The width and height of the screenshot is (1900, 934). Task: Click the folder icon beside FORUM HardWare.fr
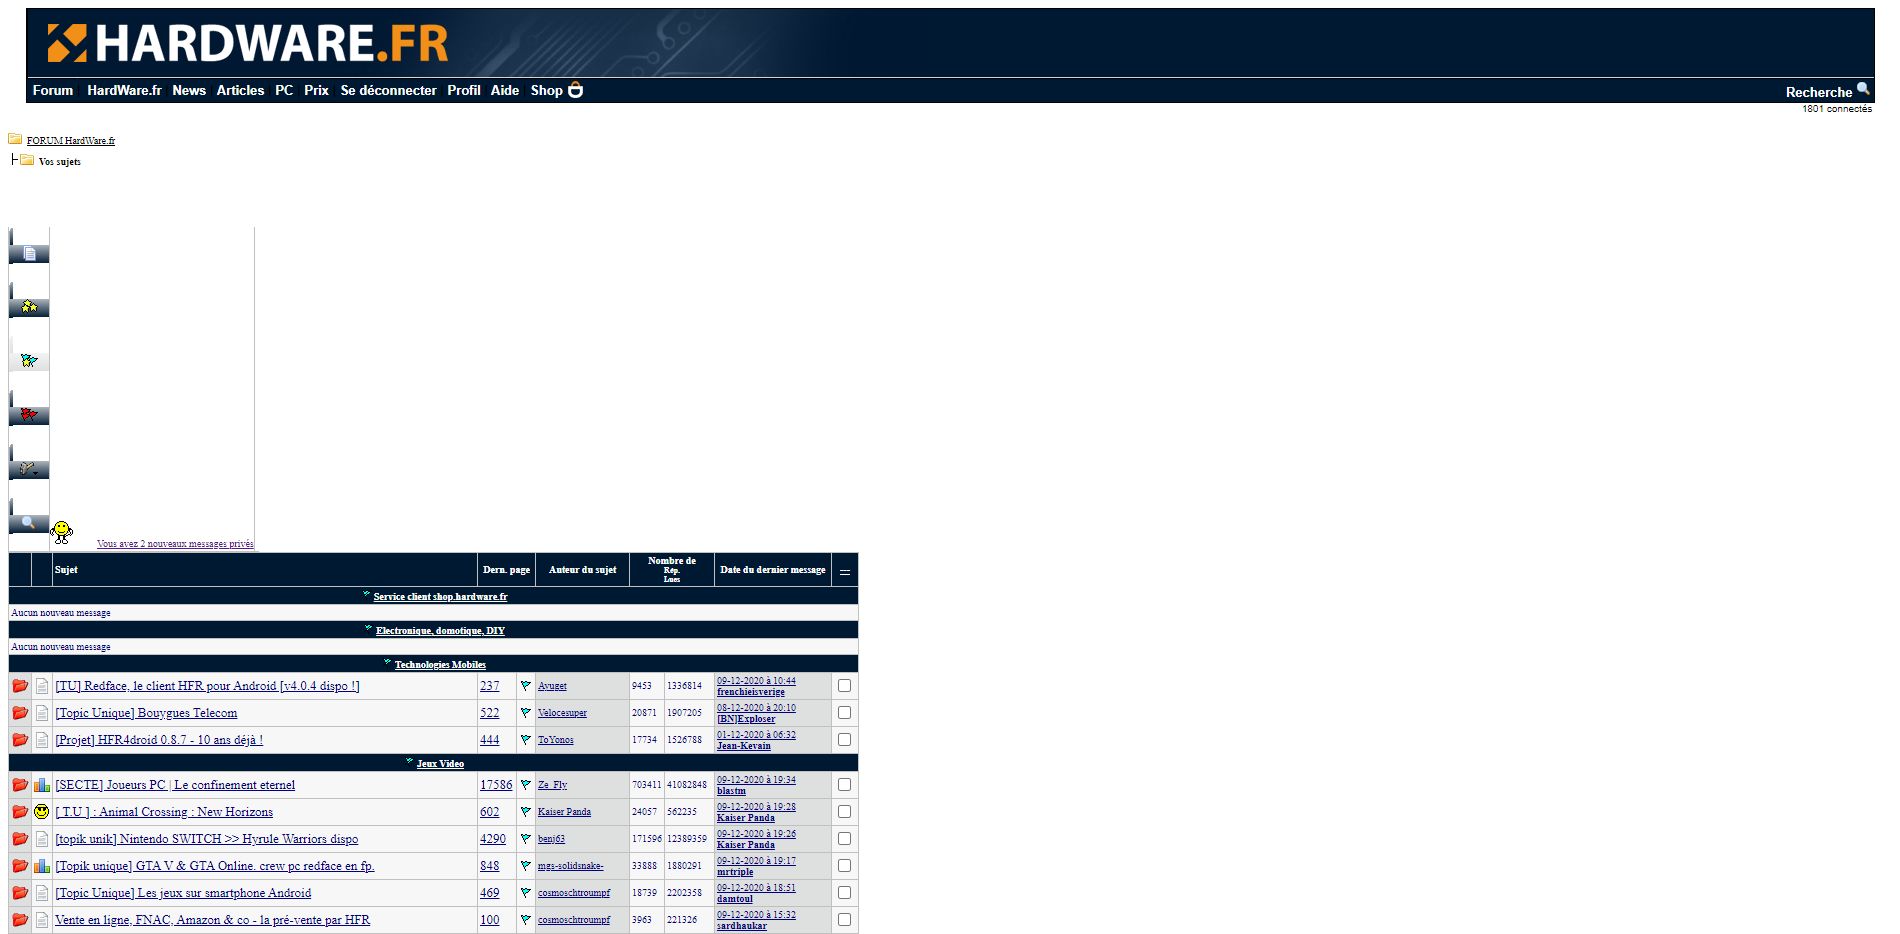click(15, 139)
